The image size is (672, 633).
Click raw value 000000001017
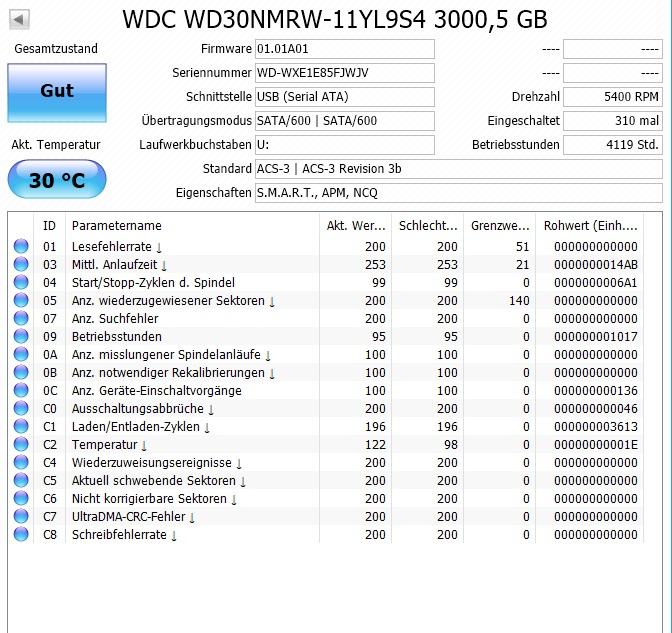(x=596, y=336)
